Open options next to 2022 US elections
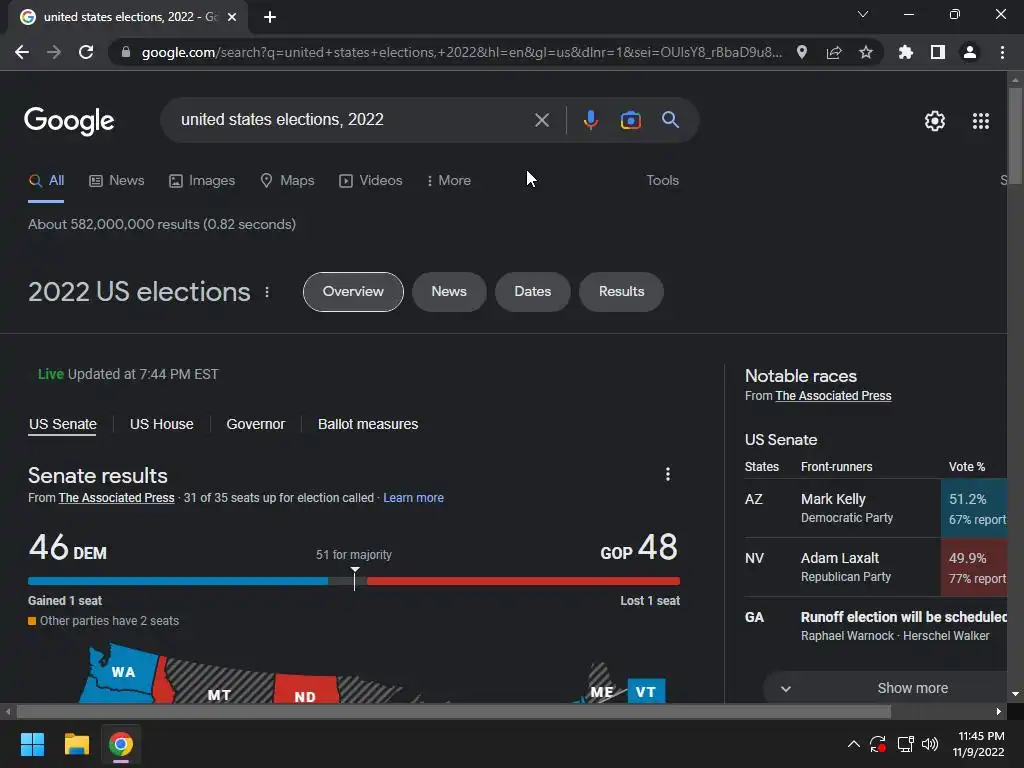 coord(267,292)
